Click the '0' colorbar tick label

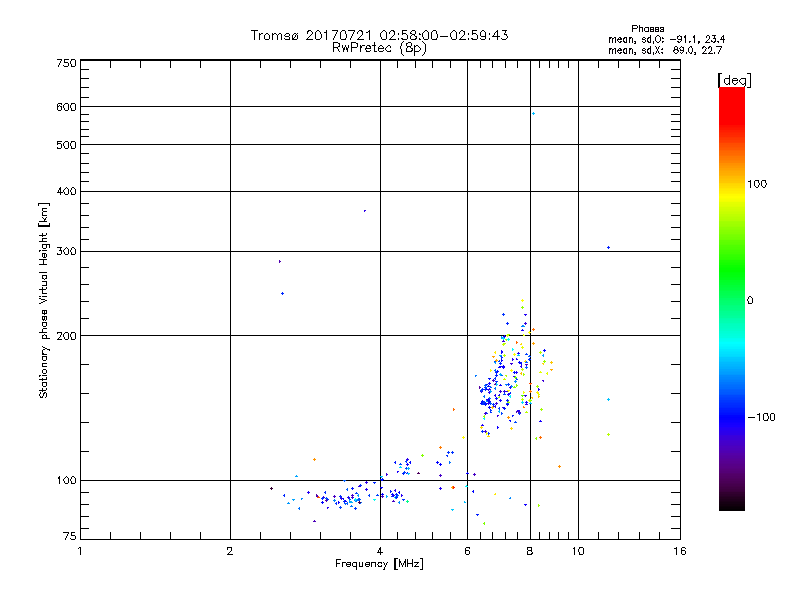click(x=749, y=301)
